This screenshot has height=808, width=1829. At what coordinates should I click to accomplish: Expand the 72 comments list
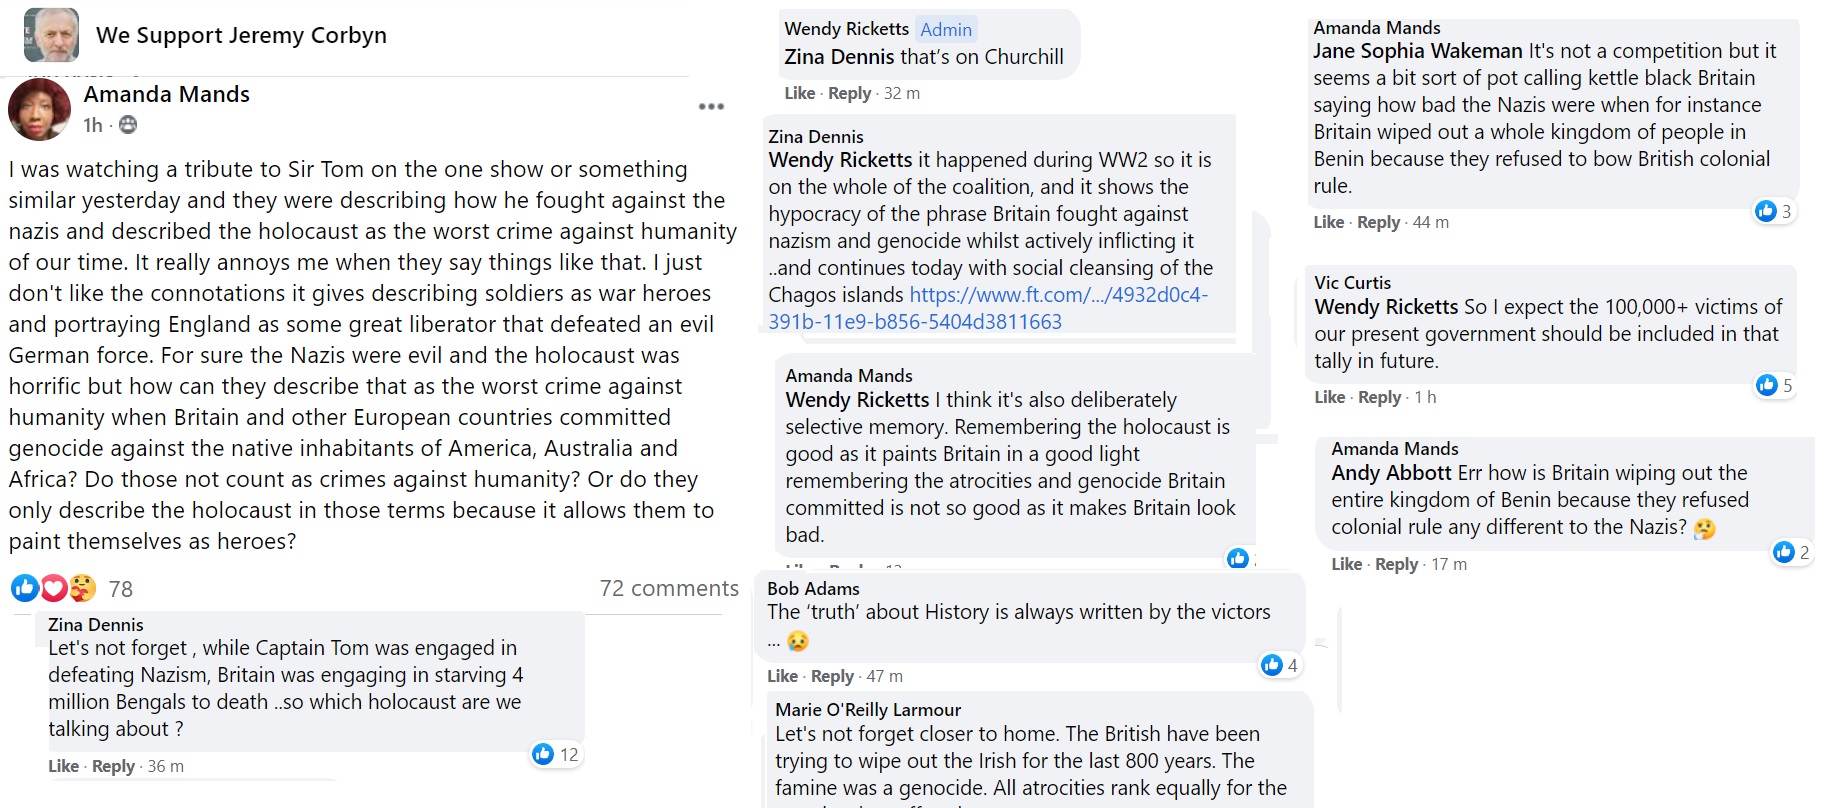[669, 588]
